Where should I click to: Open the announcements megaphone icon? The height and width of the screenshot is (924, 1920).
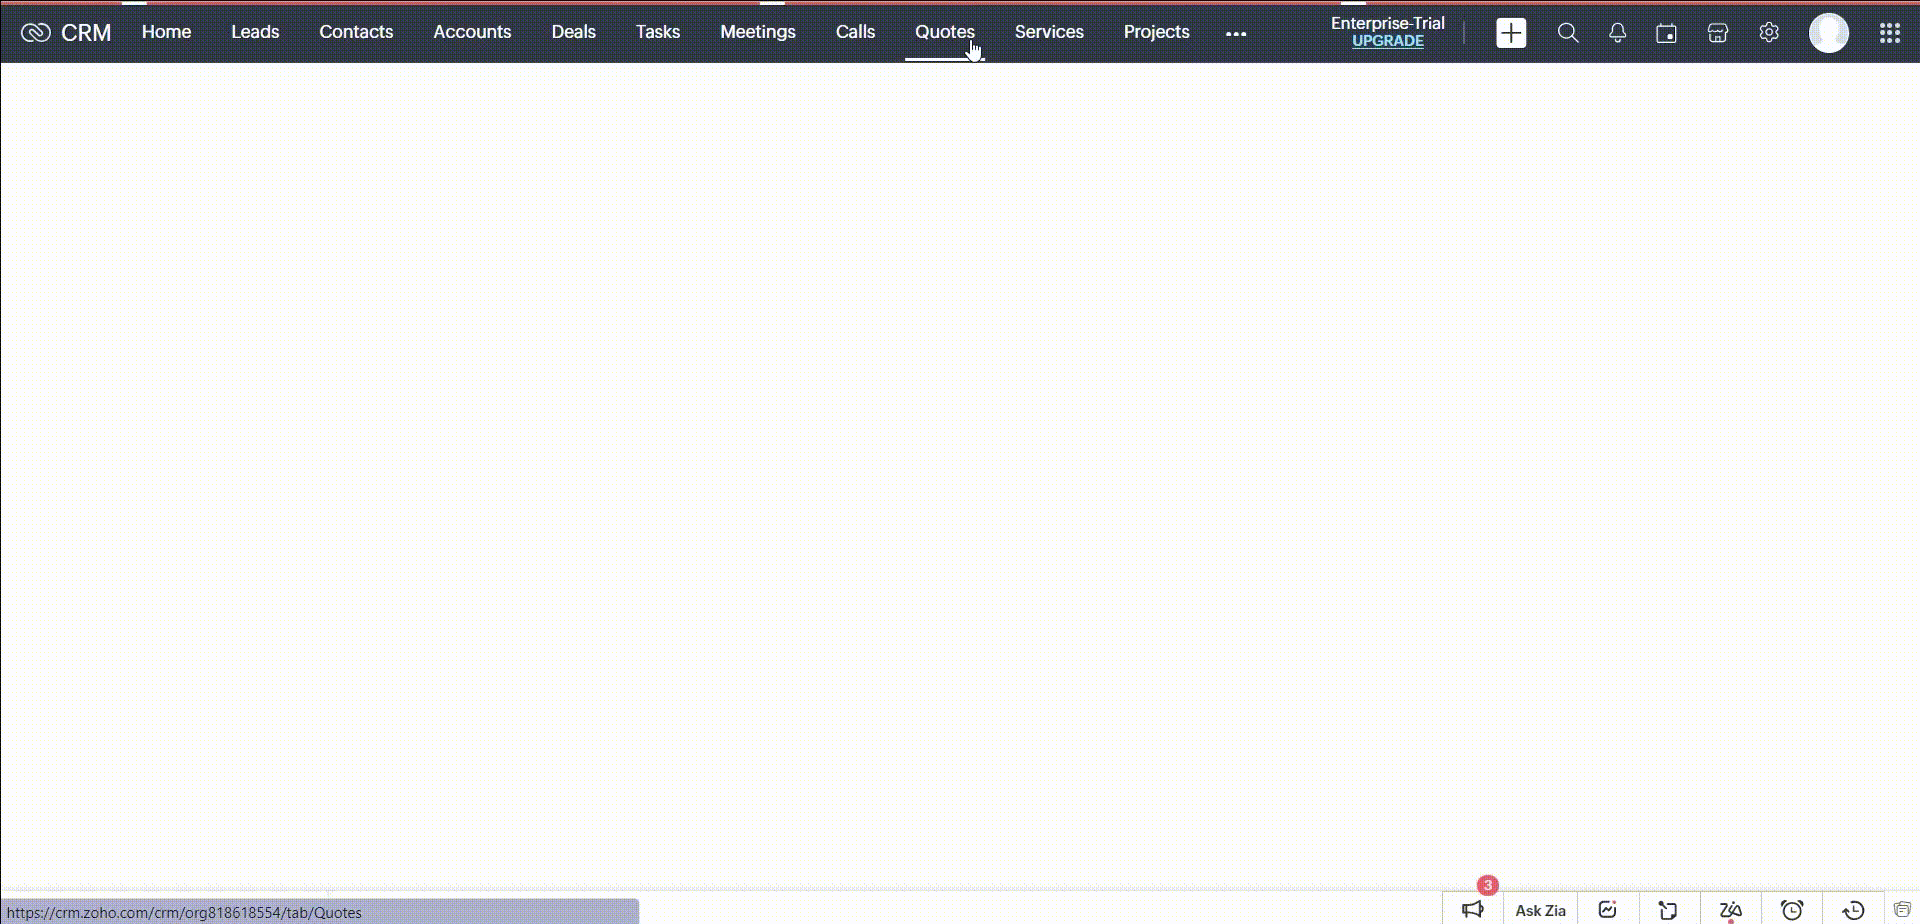1472,909
